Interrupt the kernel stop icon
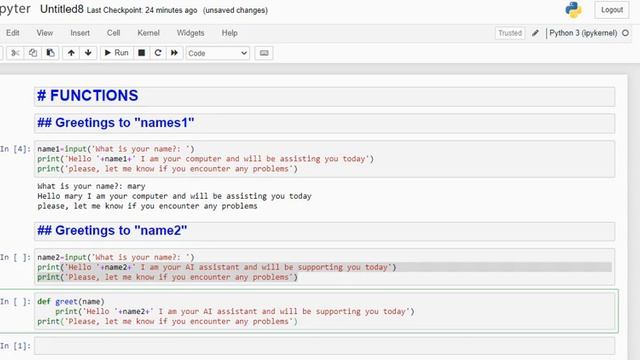640x360 pixels. tap(142, 53)
